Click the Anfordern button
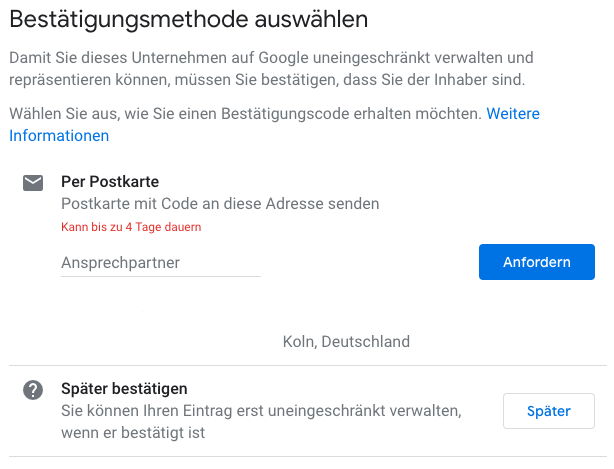 536,262
